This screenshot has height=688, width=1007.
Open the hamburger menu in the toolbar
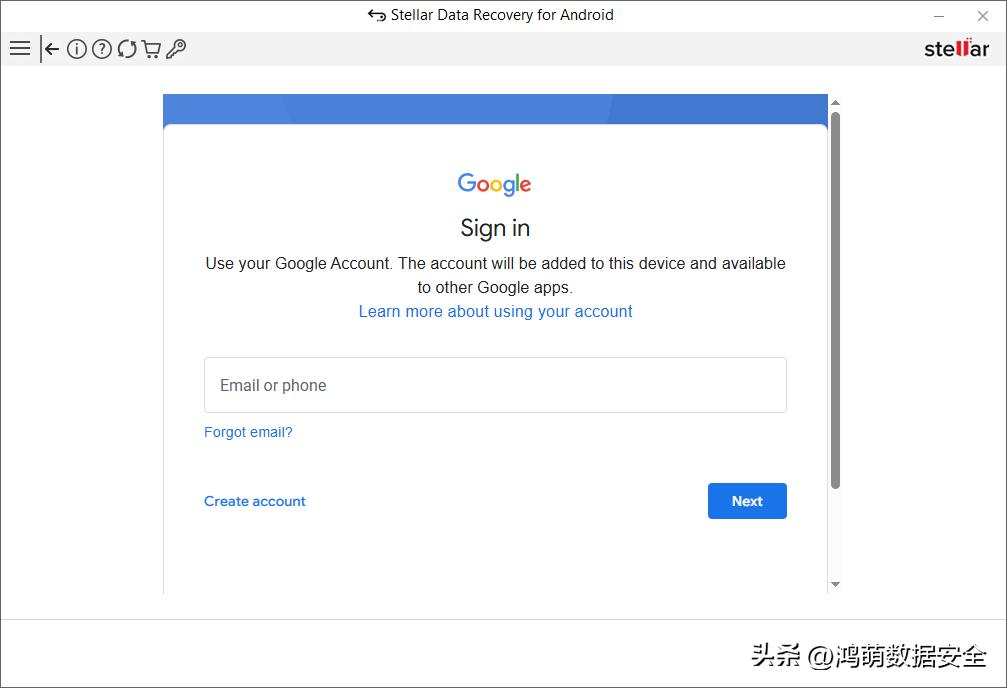(x=20, y=48)
